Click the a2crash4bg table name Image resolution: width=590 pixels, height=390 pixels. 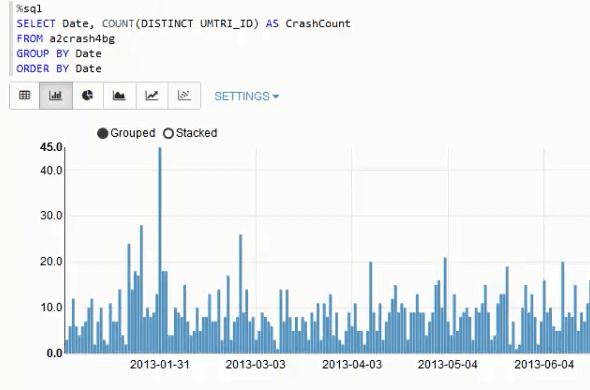[x=82, y=38]
